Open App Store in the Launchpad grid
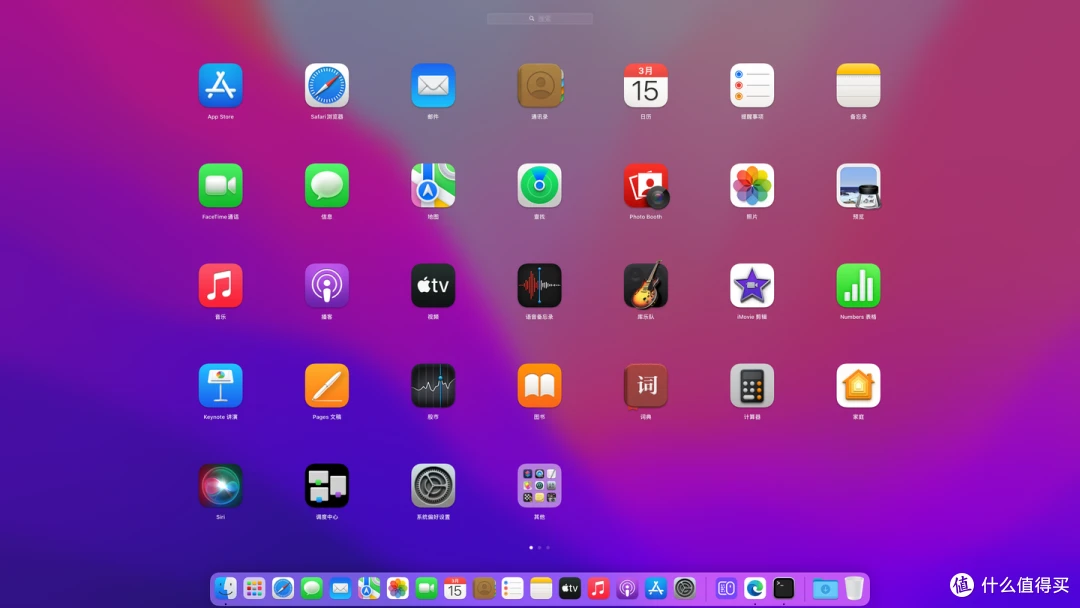Screen dimensions: 1080x608 [220, 85]
